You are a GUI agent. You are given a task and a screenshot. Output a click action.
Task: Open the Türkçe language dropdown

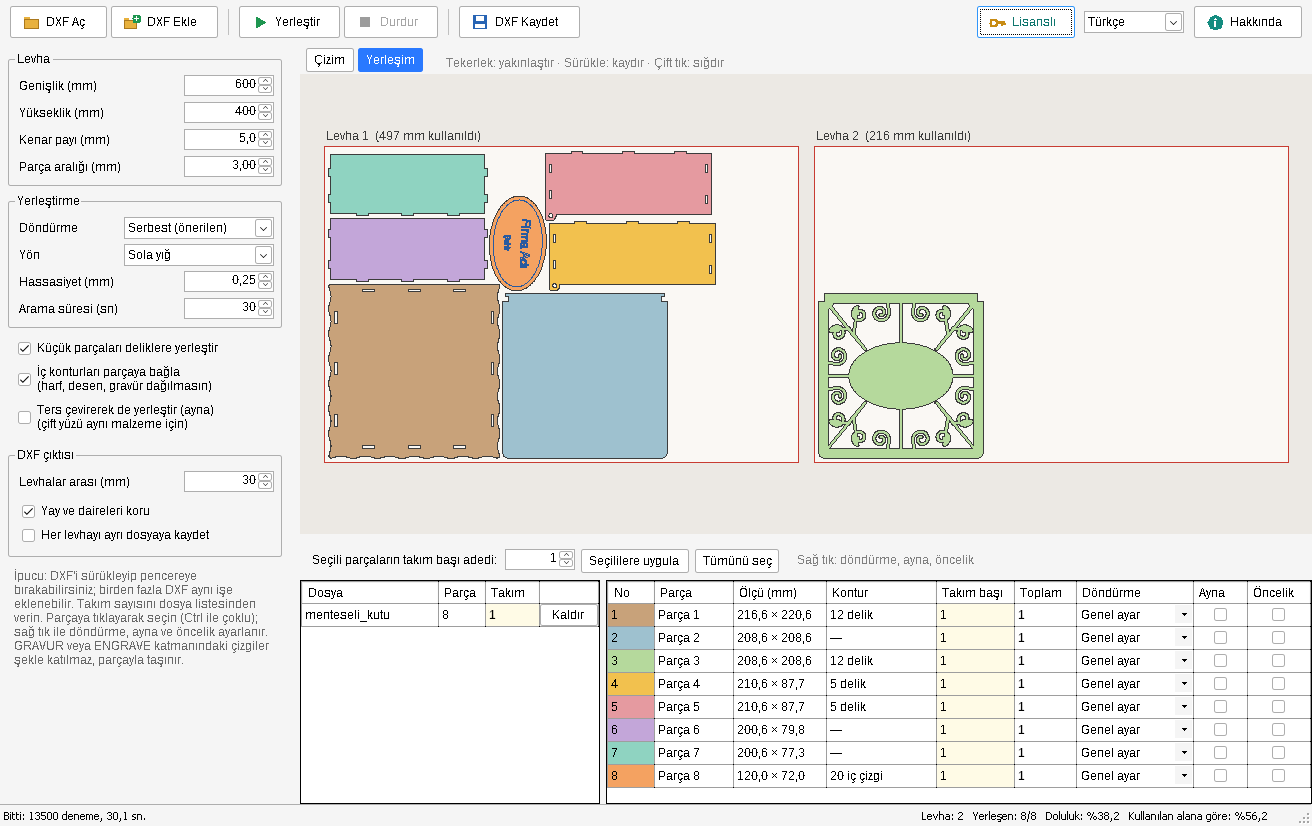(x=1134, y=22)
